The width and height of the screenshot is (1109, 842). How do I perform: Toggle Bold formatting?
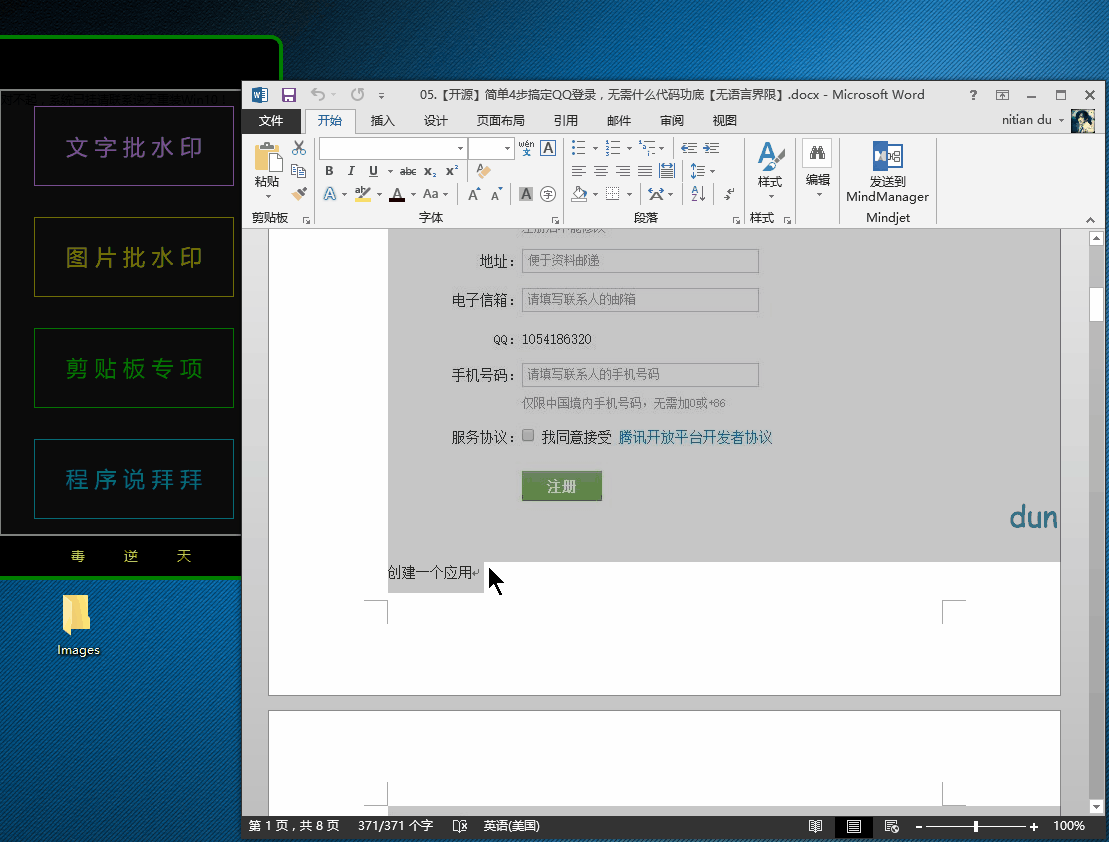click(x=329, y=171)
